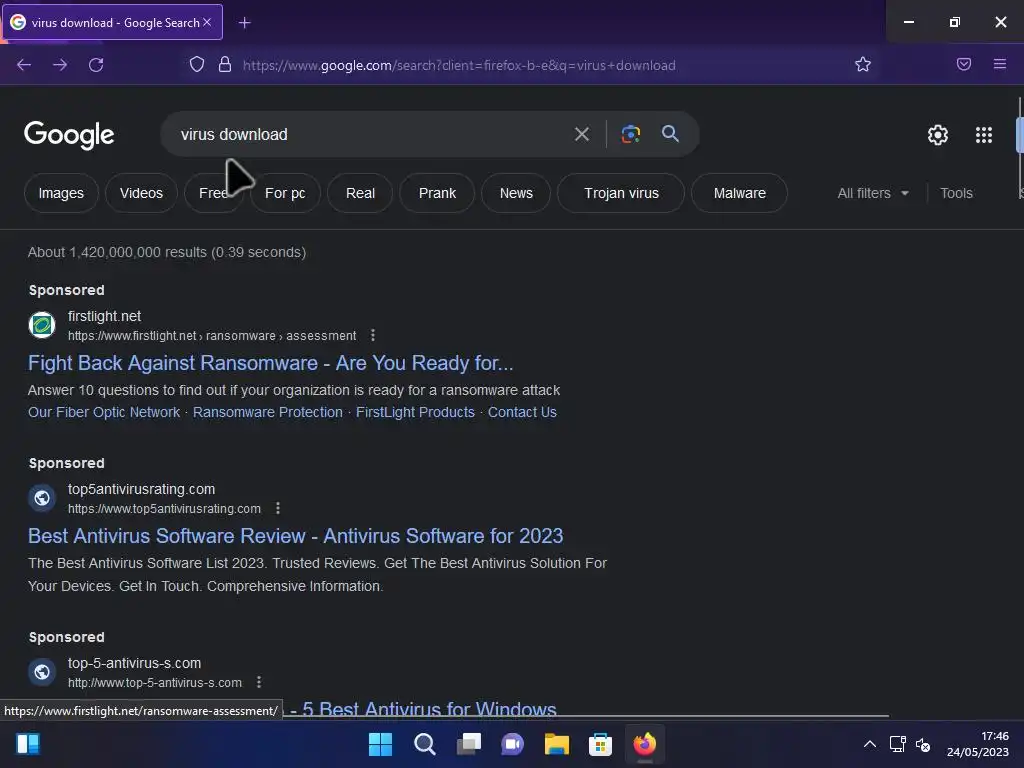This screenshot has width=1024, height=768.
Task: Open 'Best Antivirus Software Review' ad link
Action: tap(295, 536)
